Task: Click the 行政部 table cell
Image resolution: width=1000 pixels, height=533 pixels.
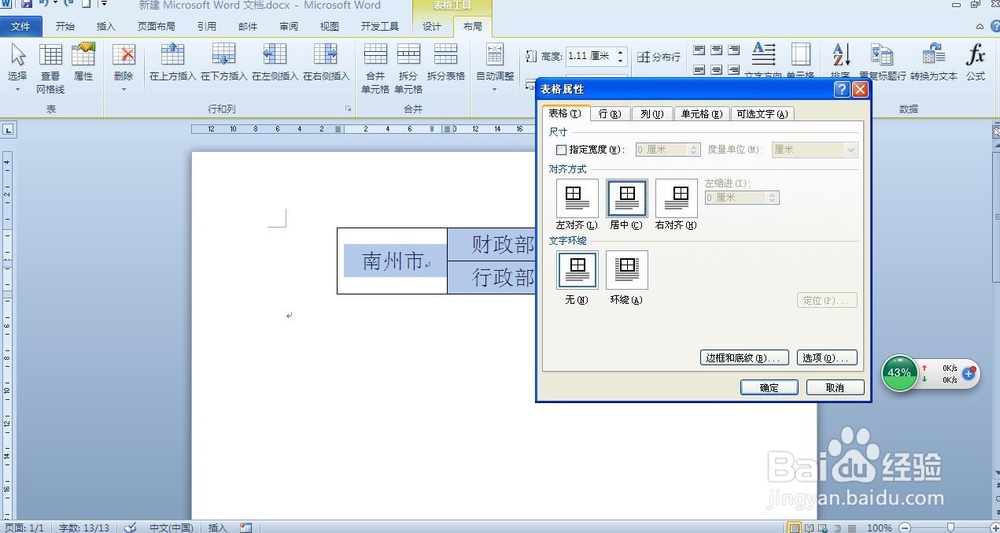Action: click(492, 277)
